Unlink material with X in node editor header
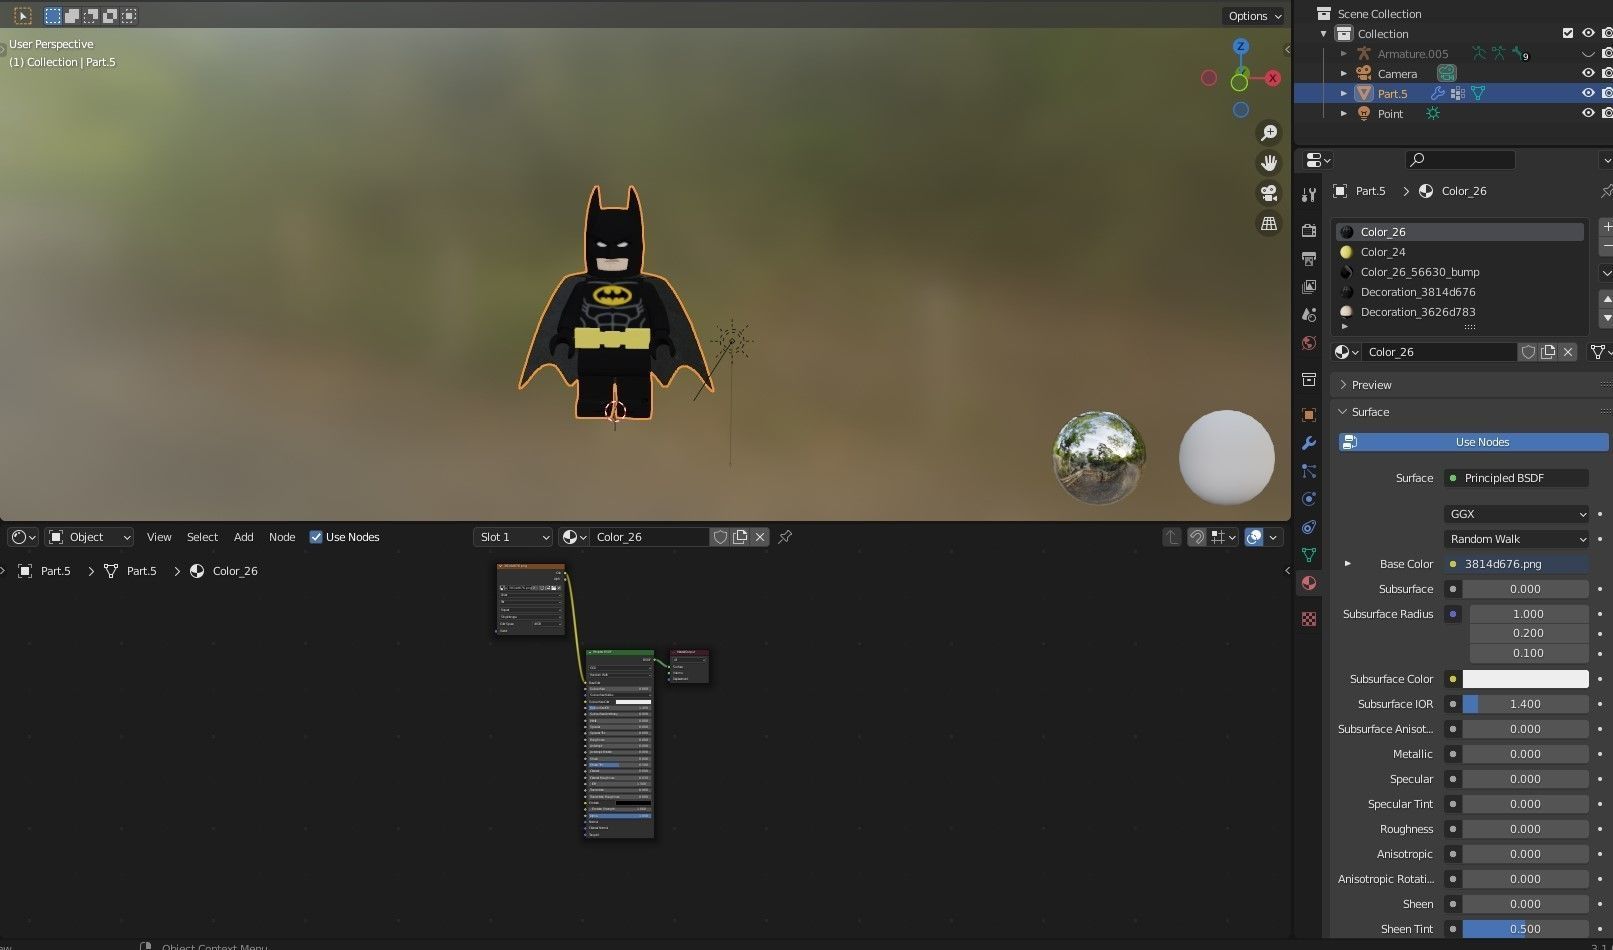Viewport: 1613px width, 950px height. pos(760,537)
